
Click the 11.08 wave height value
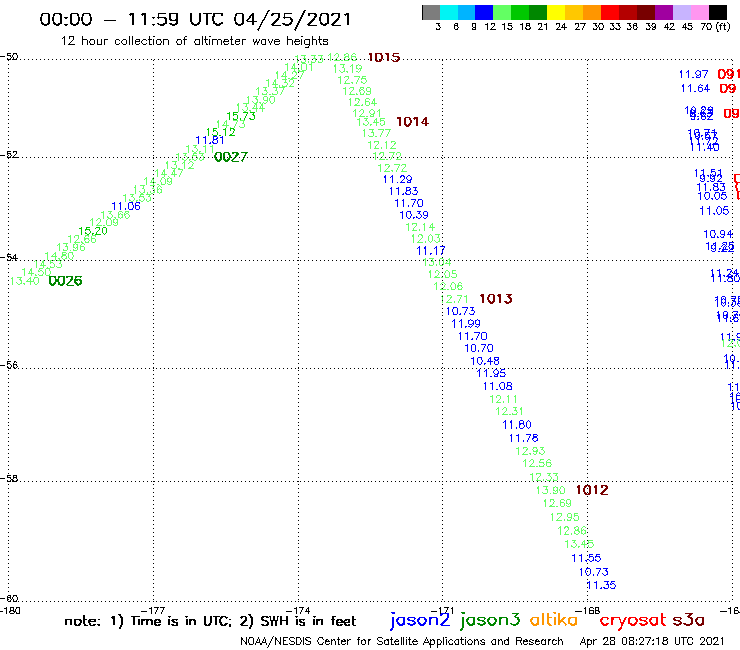click(x=497, y=387)
